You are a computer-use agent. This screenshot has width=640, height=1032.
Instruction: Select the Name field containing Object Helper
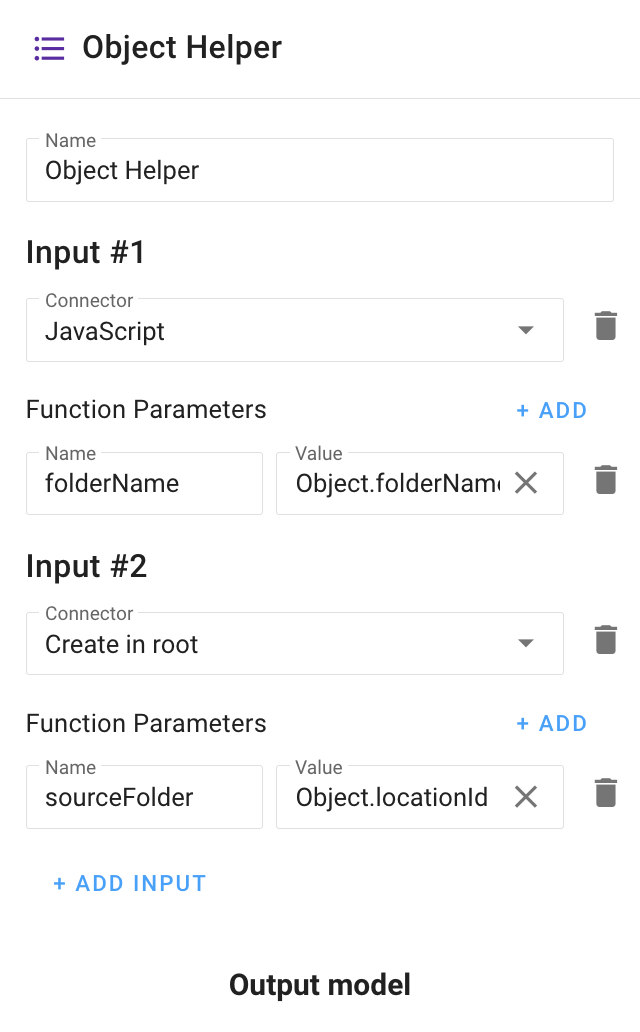(x=320, y=170)
